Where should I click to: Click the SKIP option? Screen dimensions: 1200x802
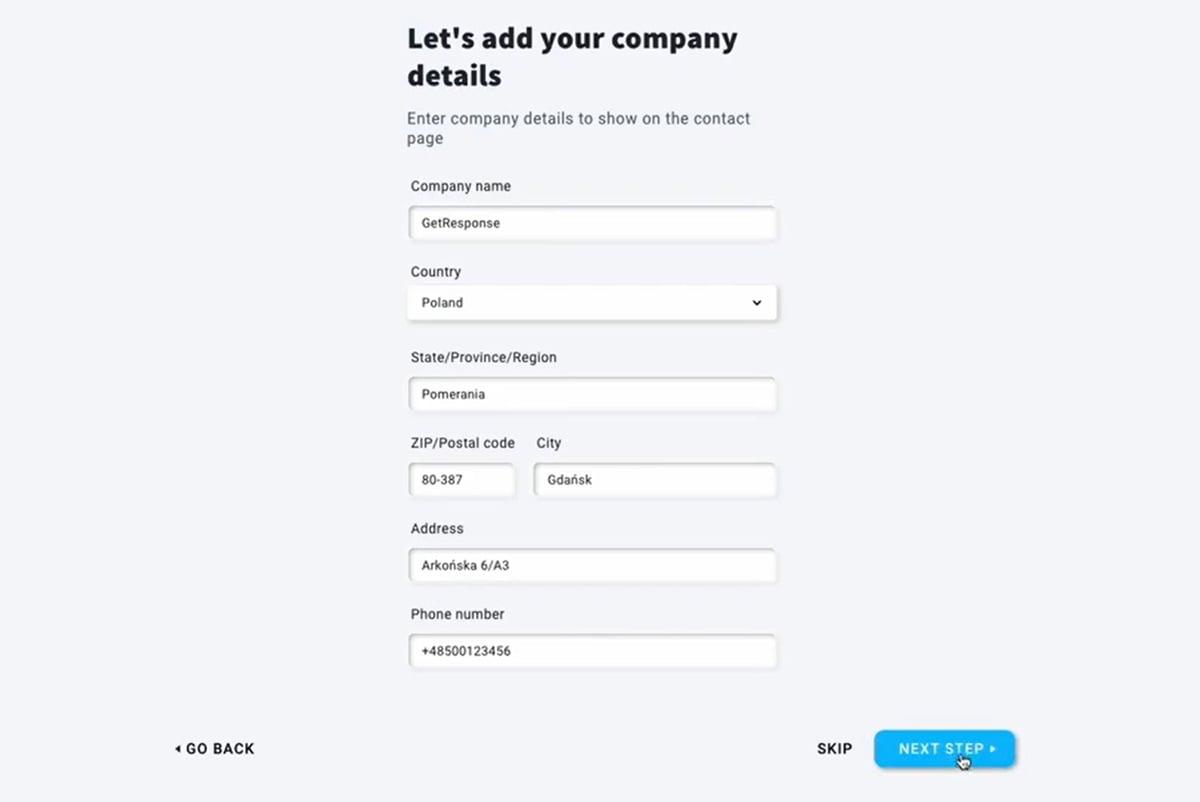[834, 748]
